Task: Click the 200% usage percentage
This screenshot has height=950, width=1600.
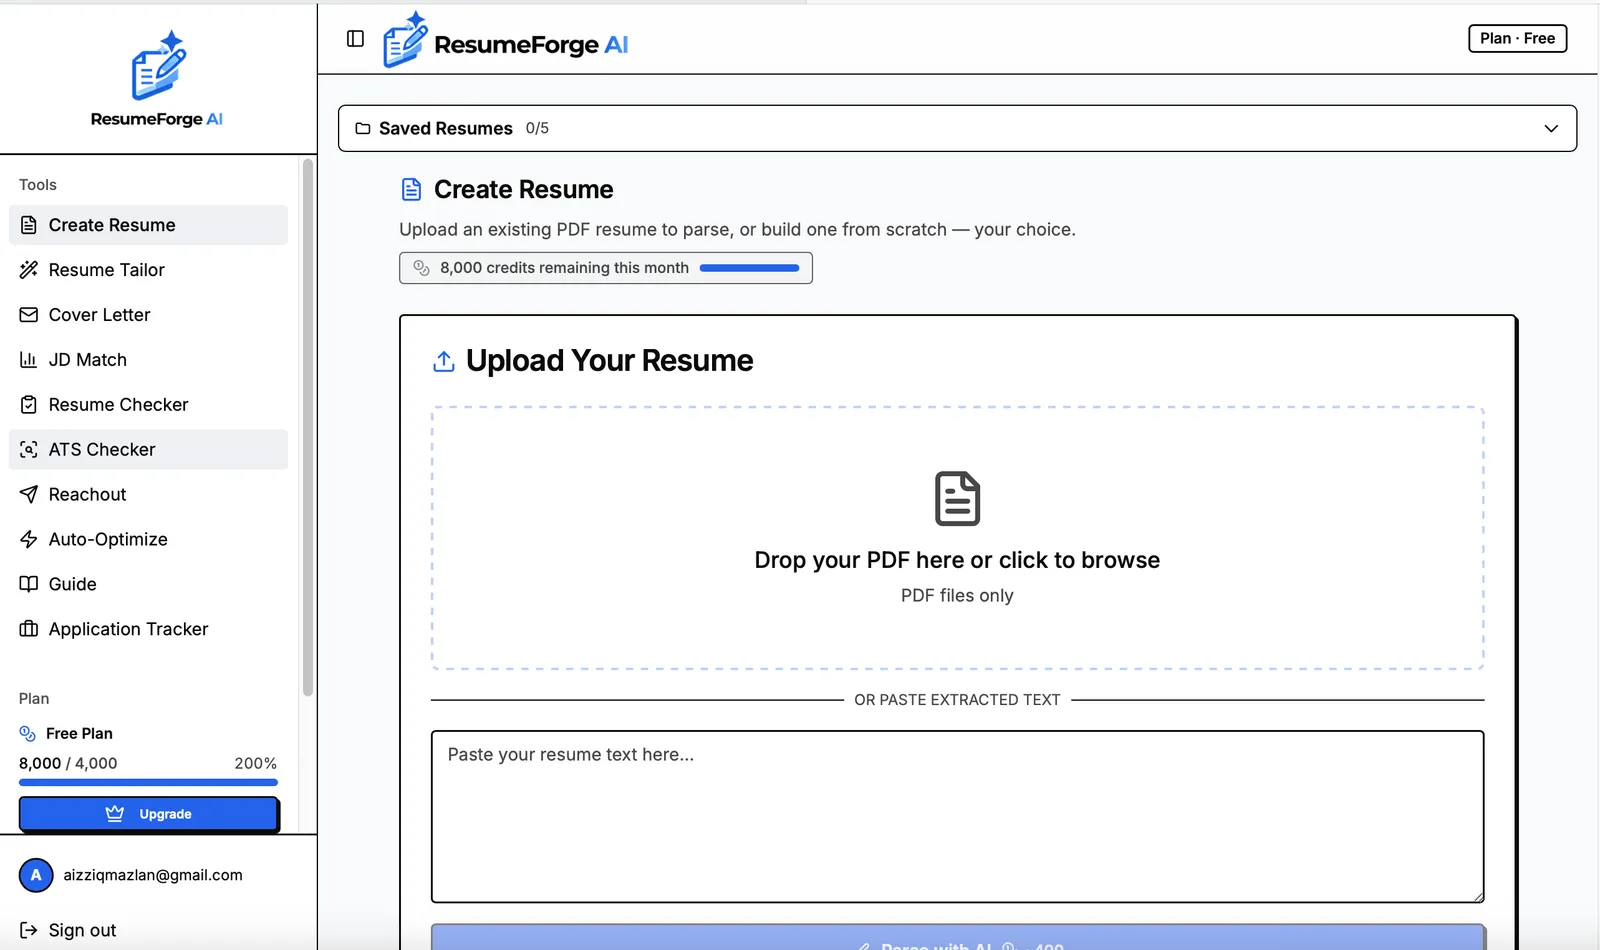Action: [x=256, y=763]
